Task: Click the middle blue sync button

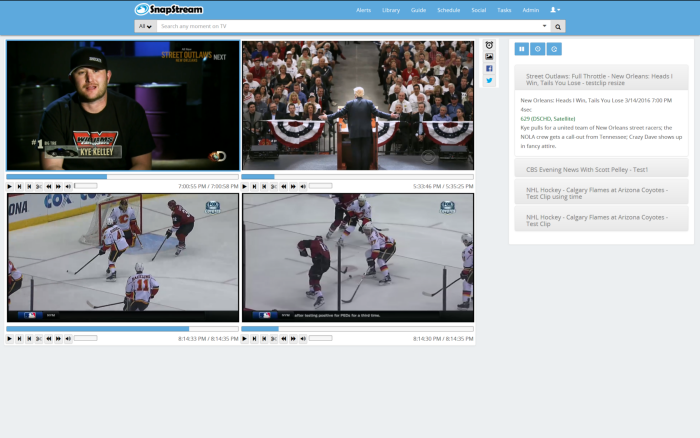Action: (x=538, y=49)
